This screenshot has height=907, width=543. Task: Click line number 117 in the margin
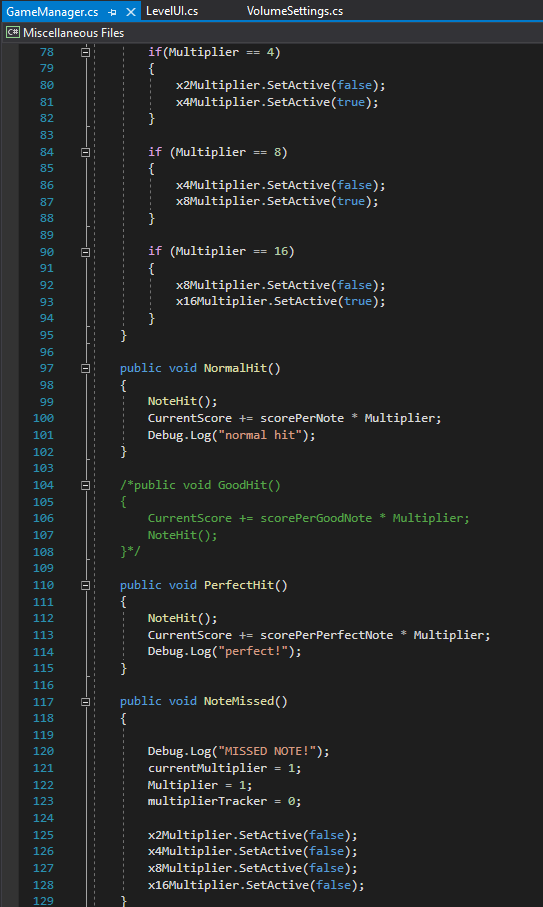click(43, 702)
